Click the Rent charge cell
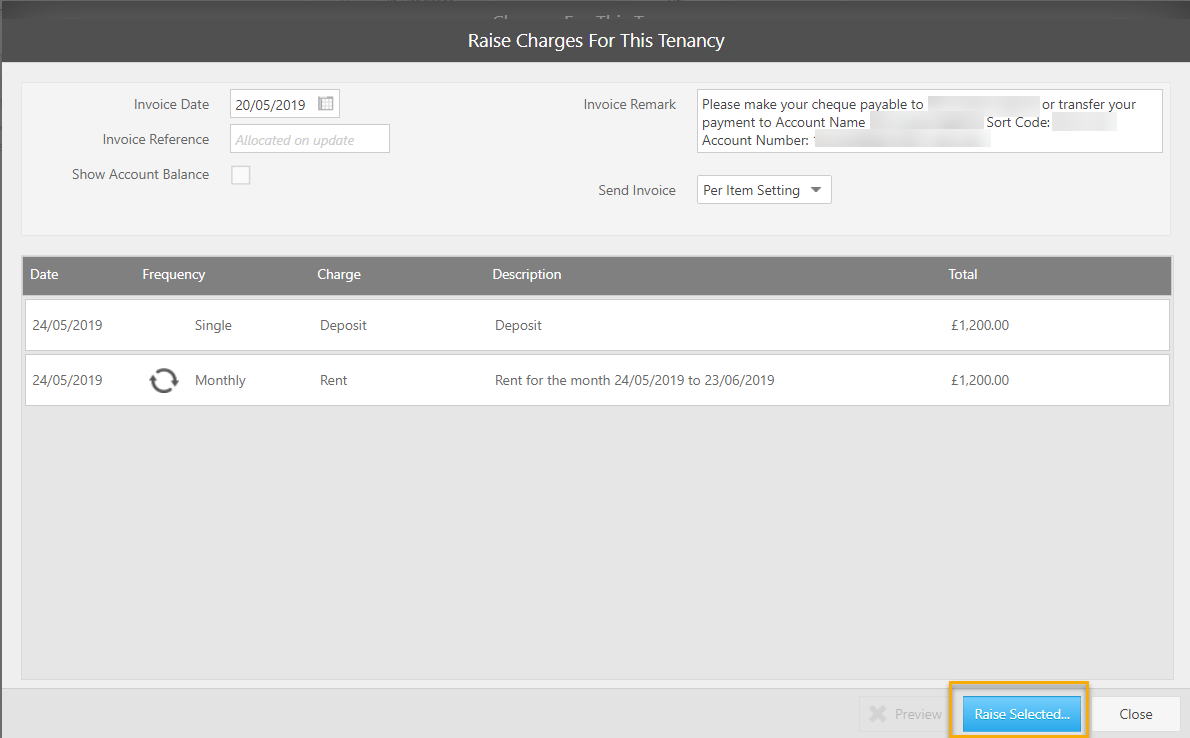1190x738 pixels. pos(333,380)
